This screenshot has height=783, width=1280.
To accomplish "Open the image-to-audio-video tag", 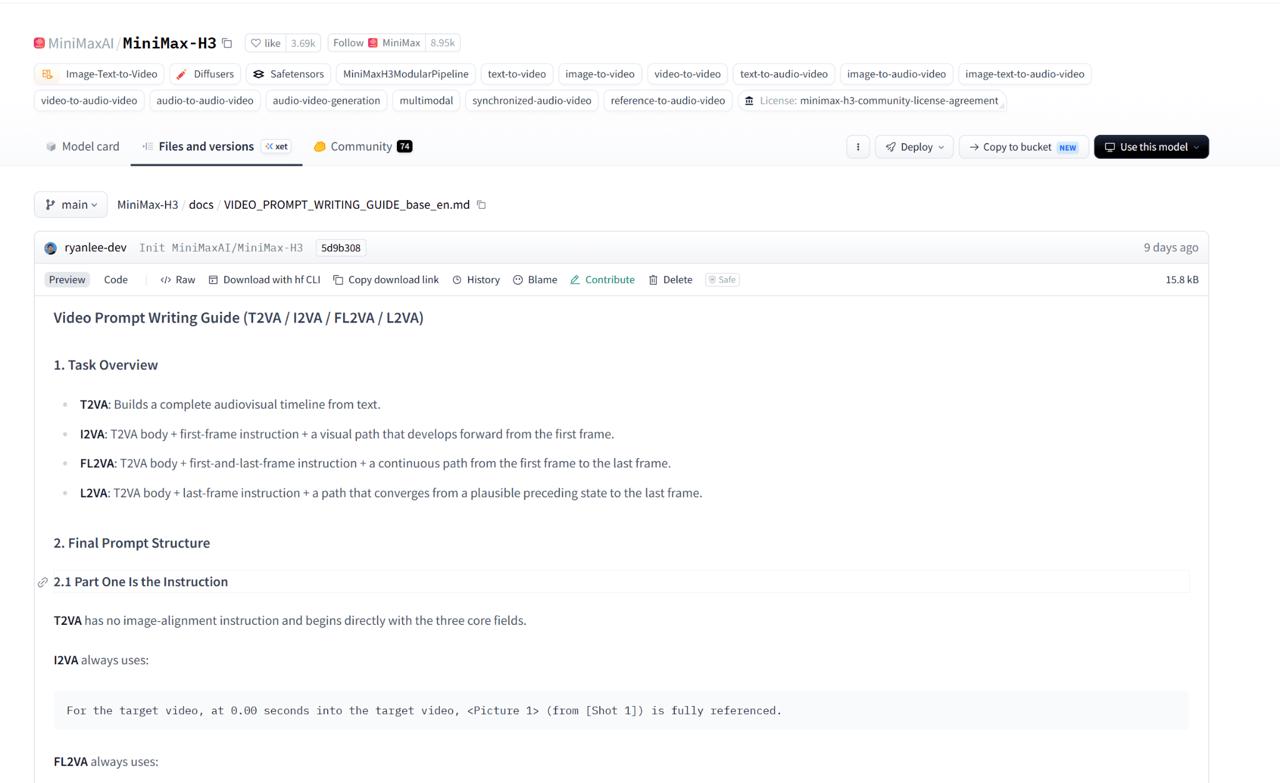I will (896, 74).
